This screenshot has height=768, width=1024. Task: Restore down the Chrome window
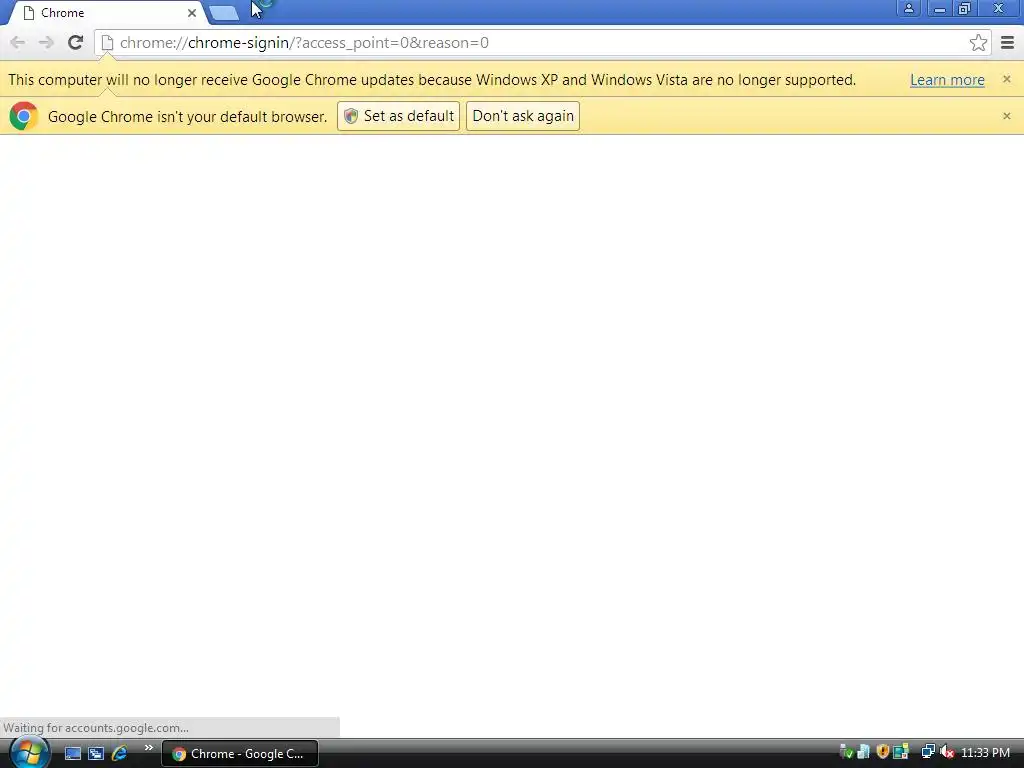coord(965,8)
